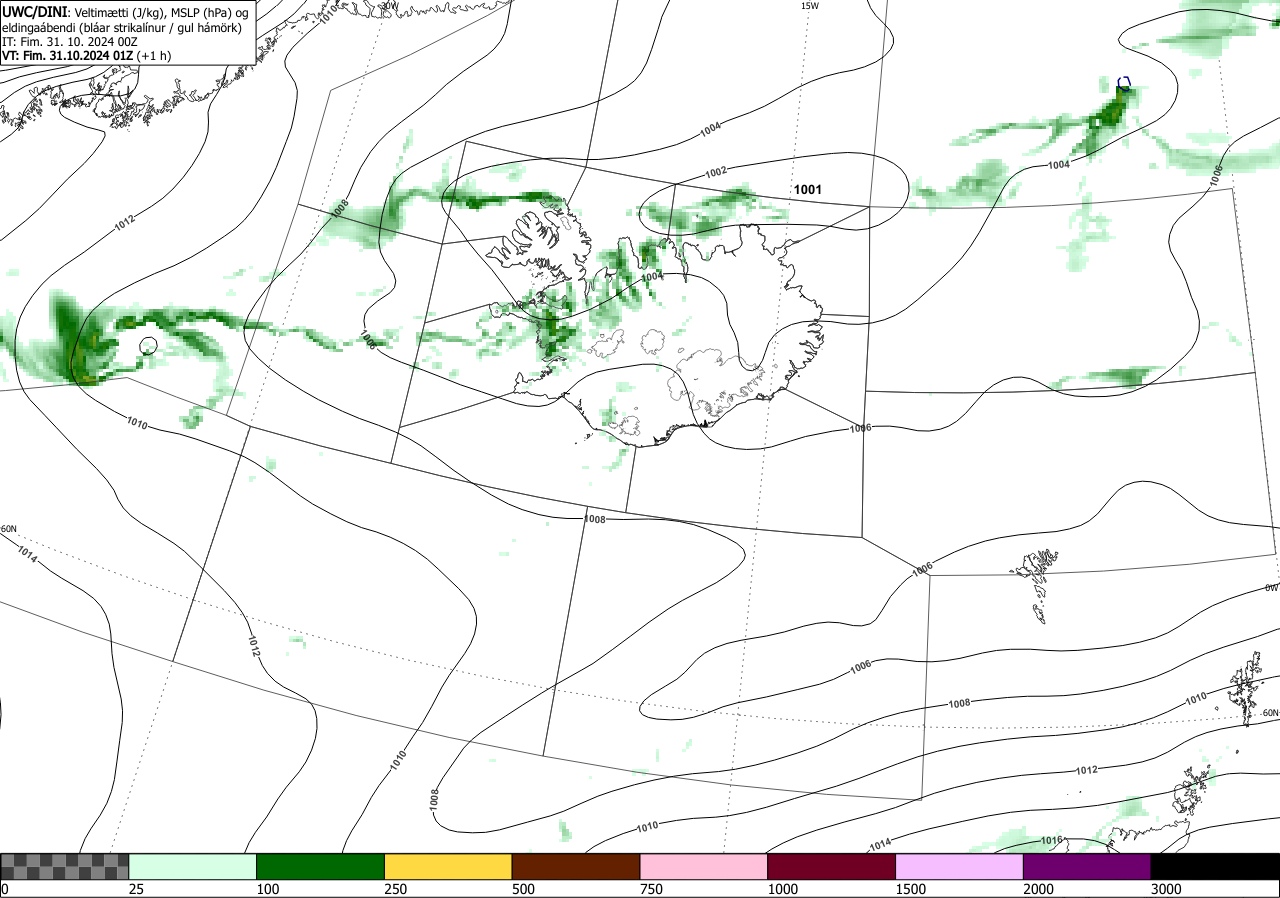
Task: Choose the brown 500–750 legend swatch
Action: coord(575,866)
